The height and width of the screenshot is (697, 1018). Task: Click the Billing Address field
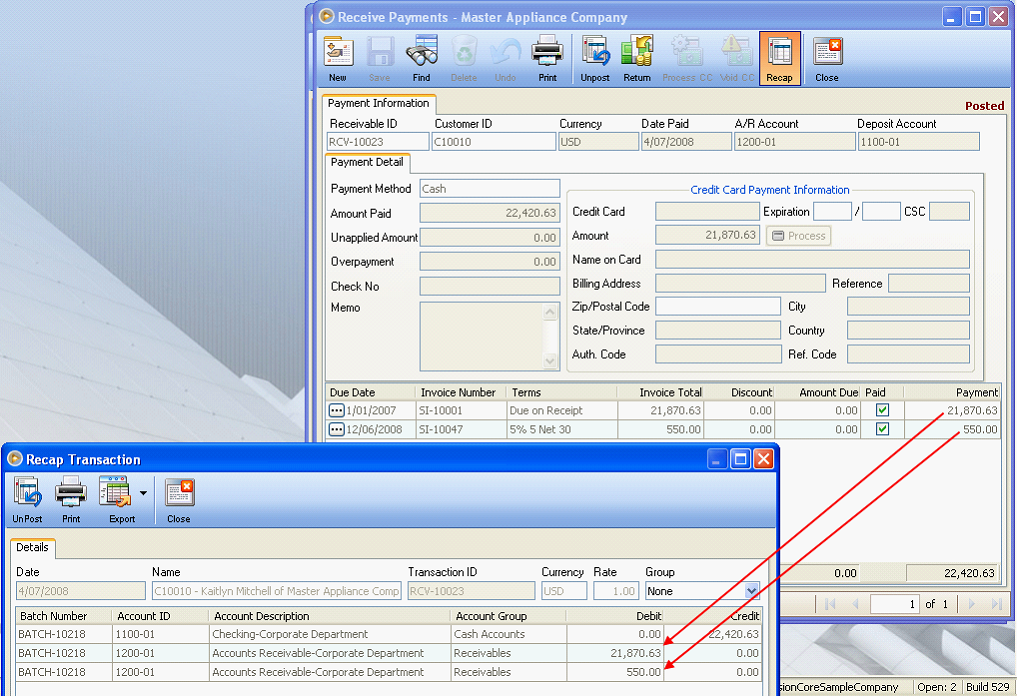740,284
